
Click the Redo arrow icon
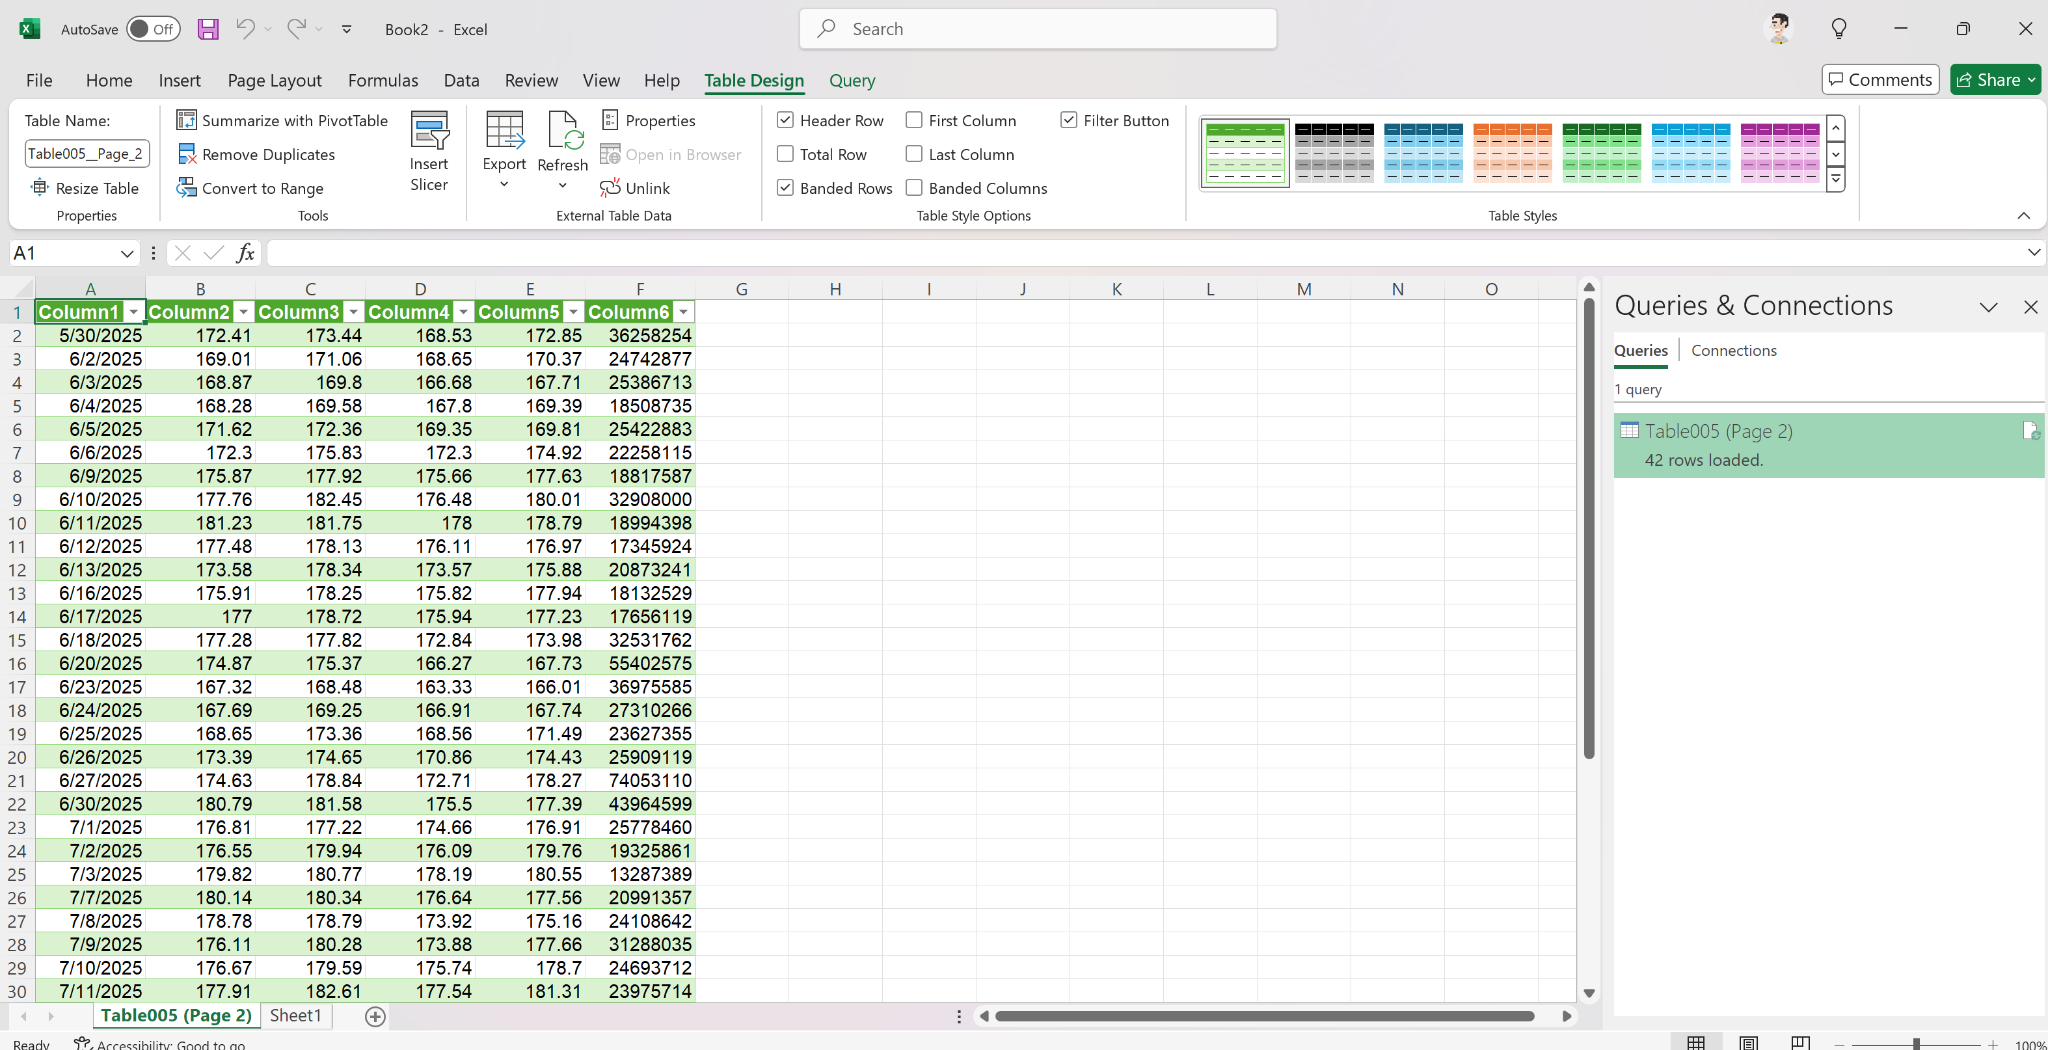click(296, 29)
